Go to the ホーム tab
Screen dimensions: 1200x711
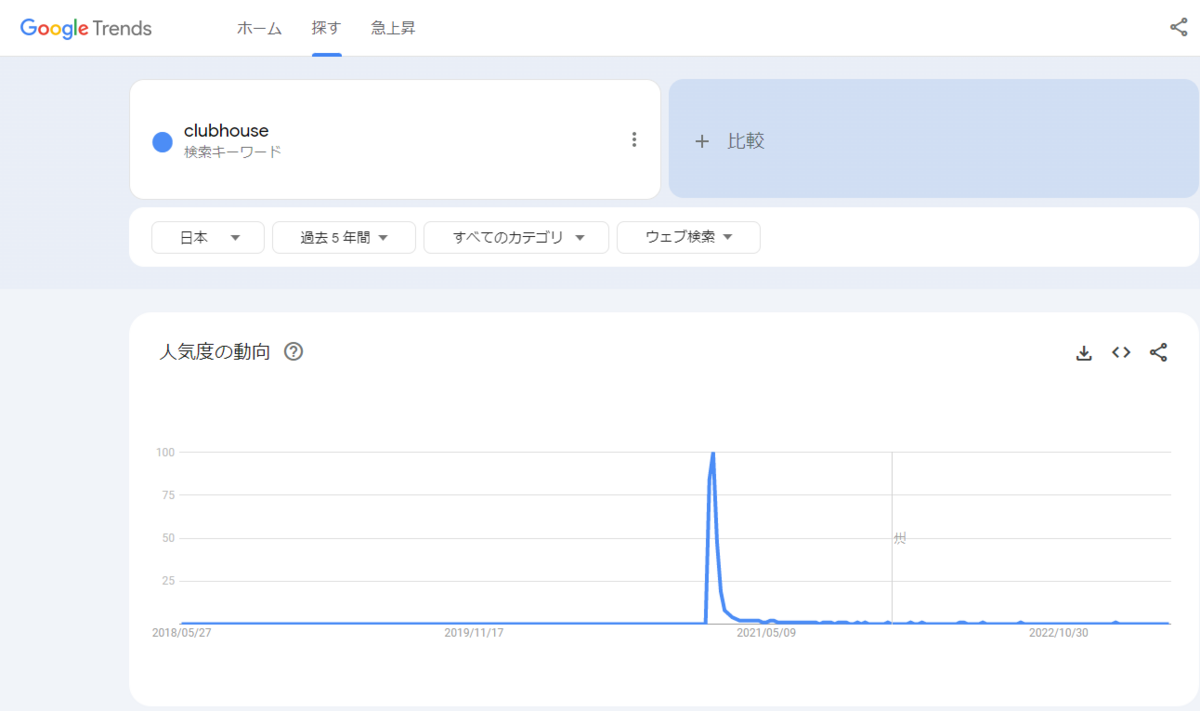(259, 28)
